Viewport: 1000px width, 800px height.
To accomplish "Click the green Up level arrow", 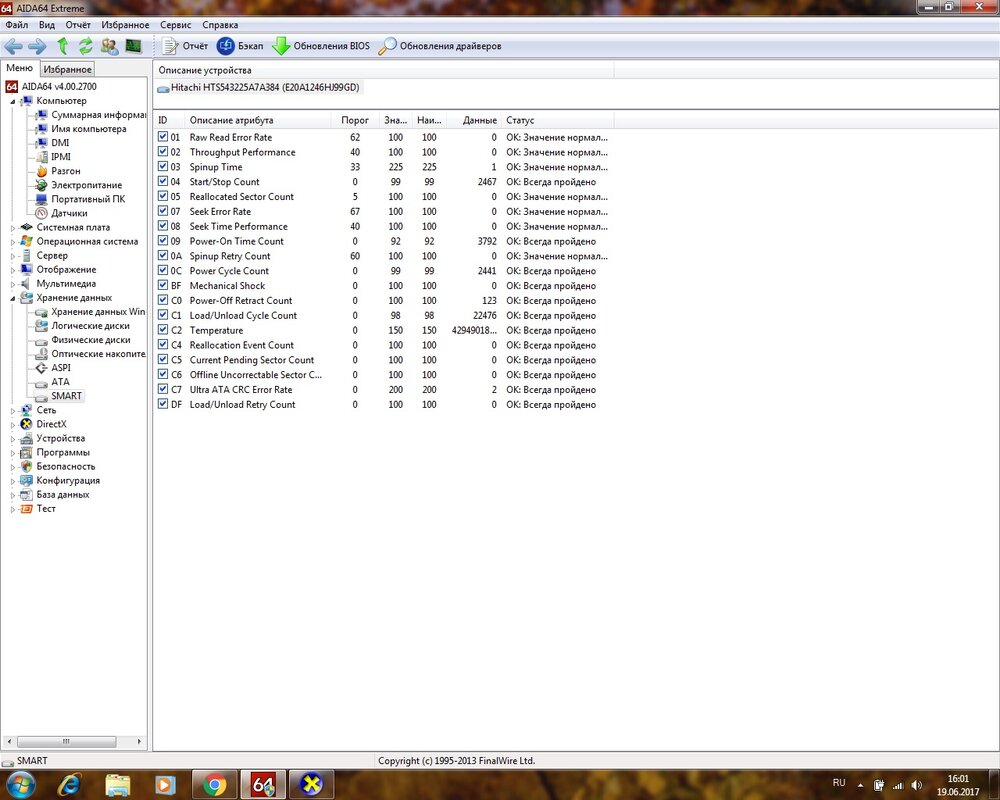I will point(62,46).
